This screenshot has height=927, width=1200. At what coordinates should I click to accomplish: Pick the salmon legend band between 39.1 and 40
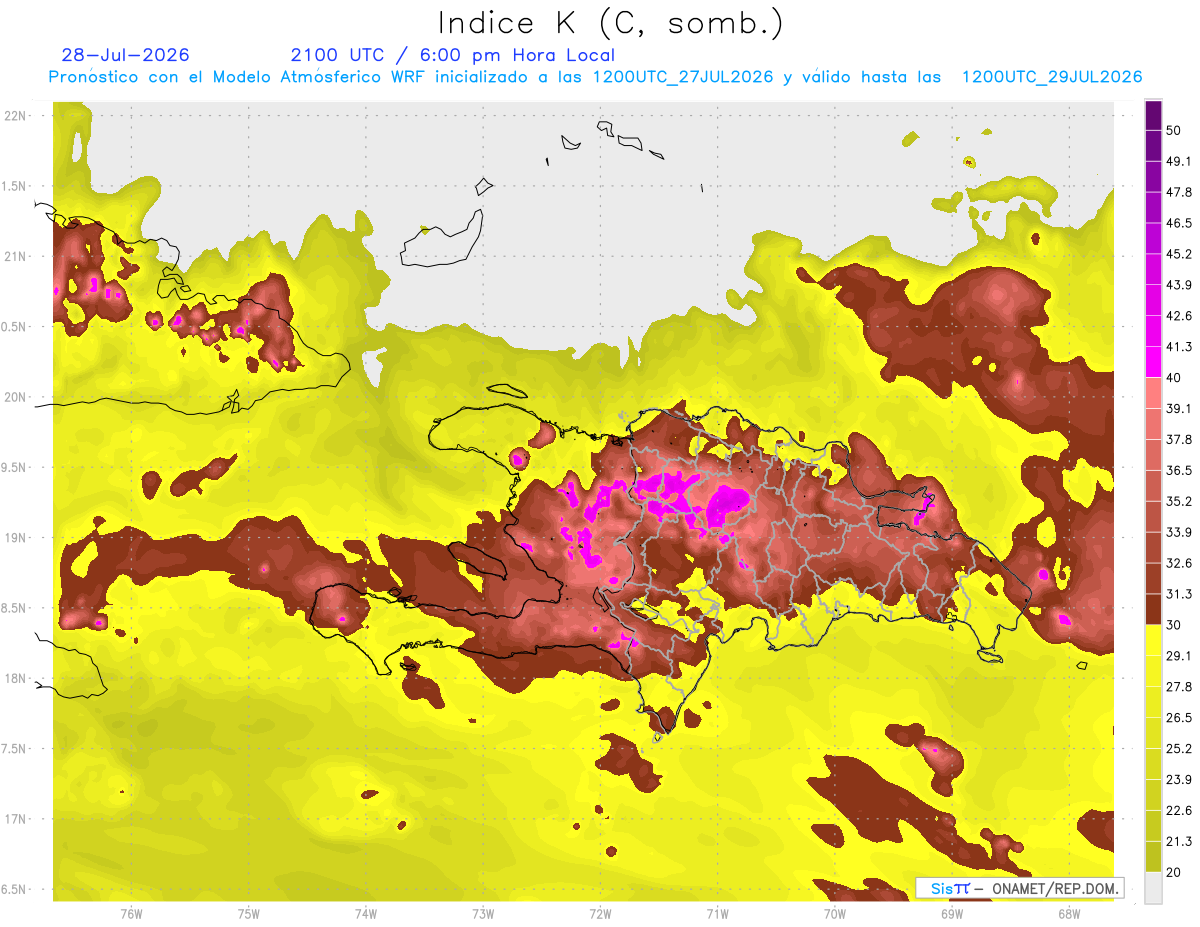coord(1154,393)
